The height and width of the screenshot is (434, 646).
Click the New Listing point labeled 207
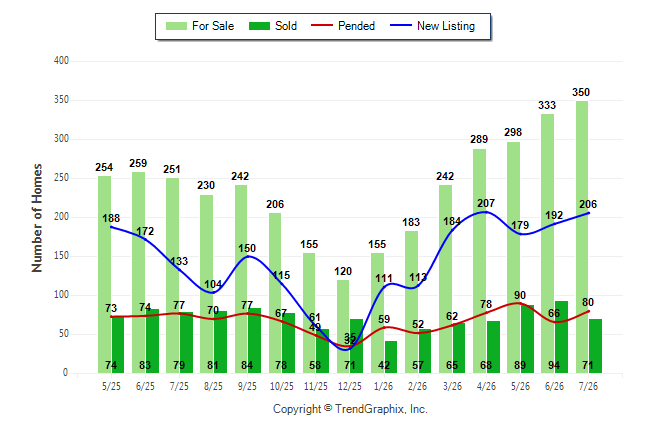[486, 212]
